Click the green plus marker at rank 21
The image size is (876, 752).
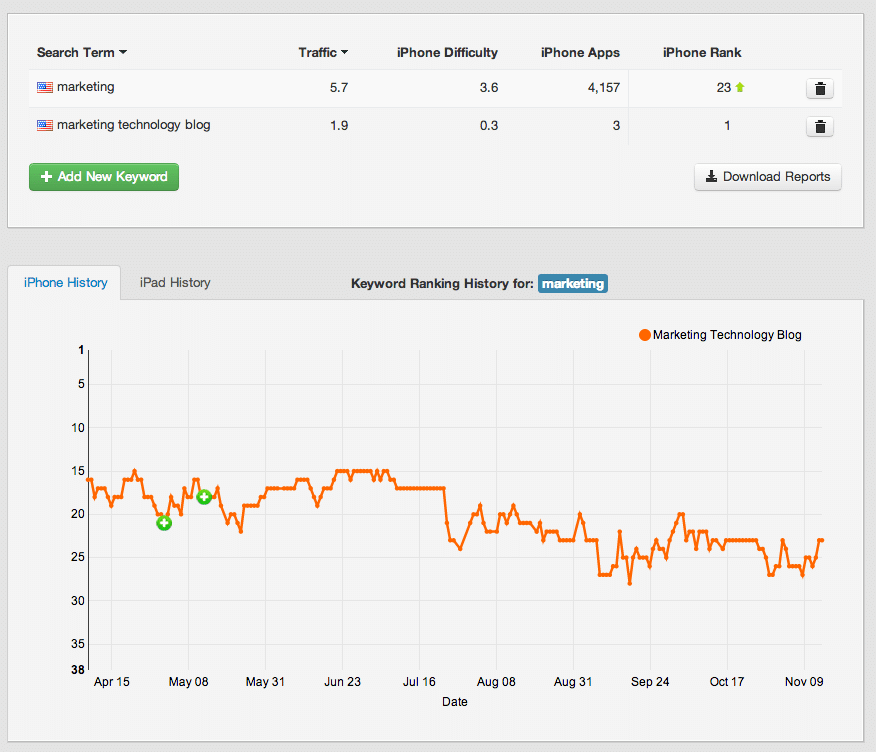point(164,523)
